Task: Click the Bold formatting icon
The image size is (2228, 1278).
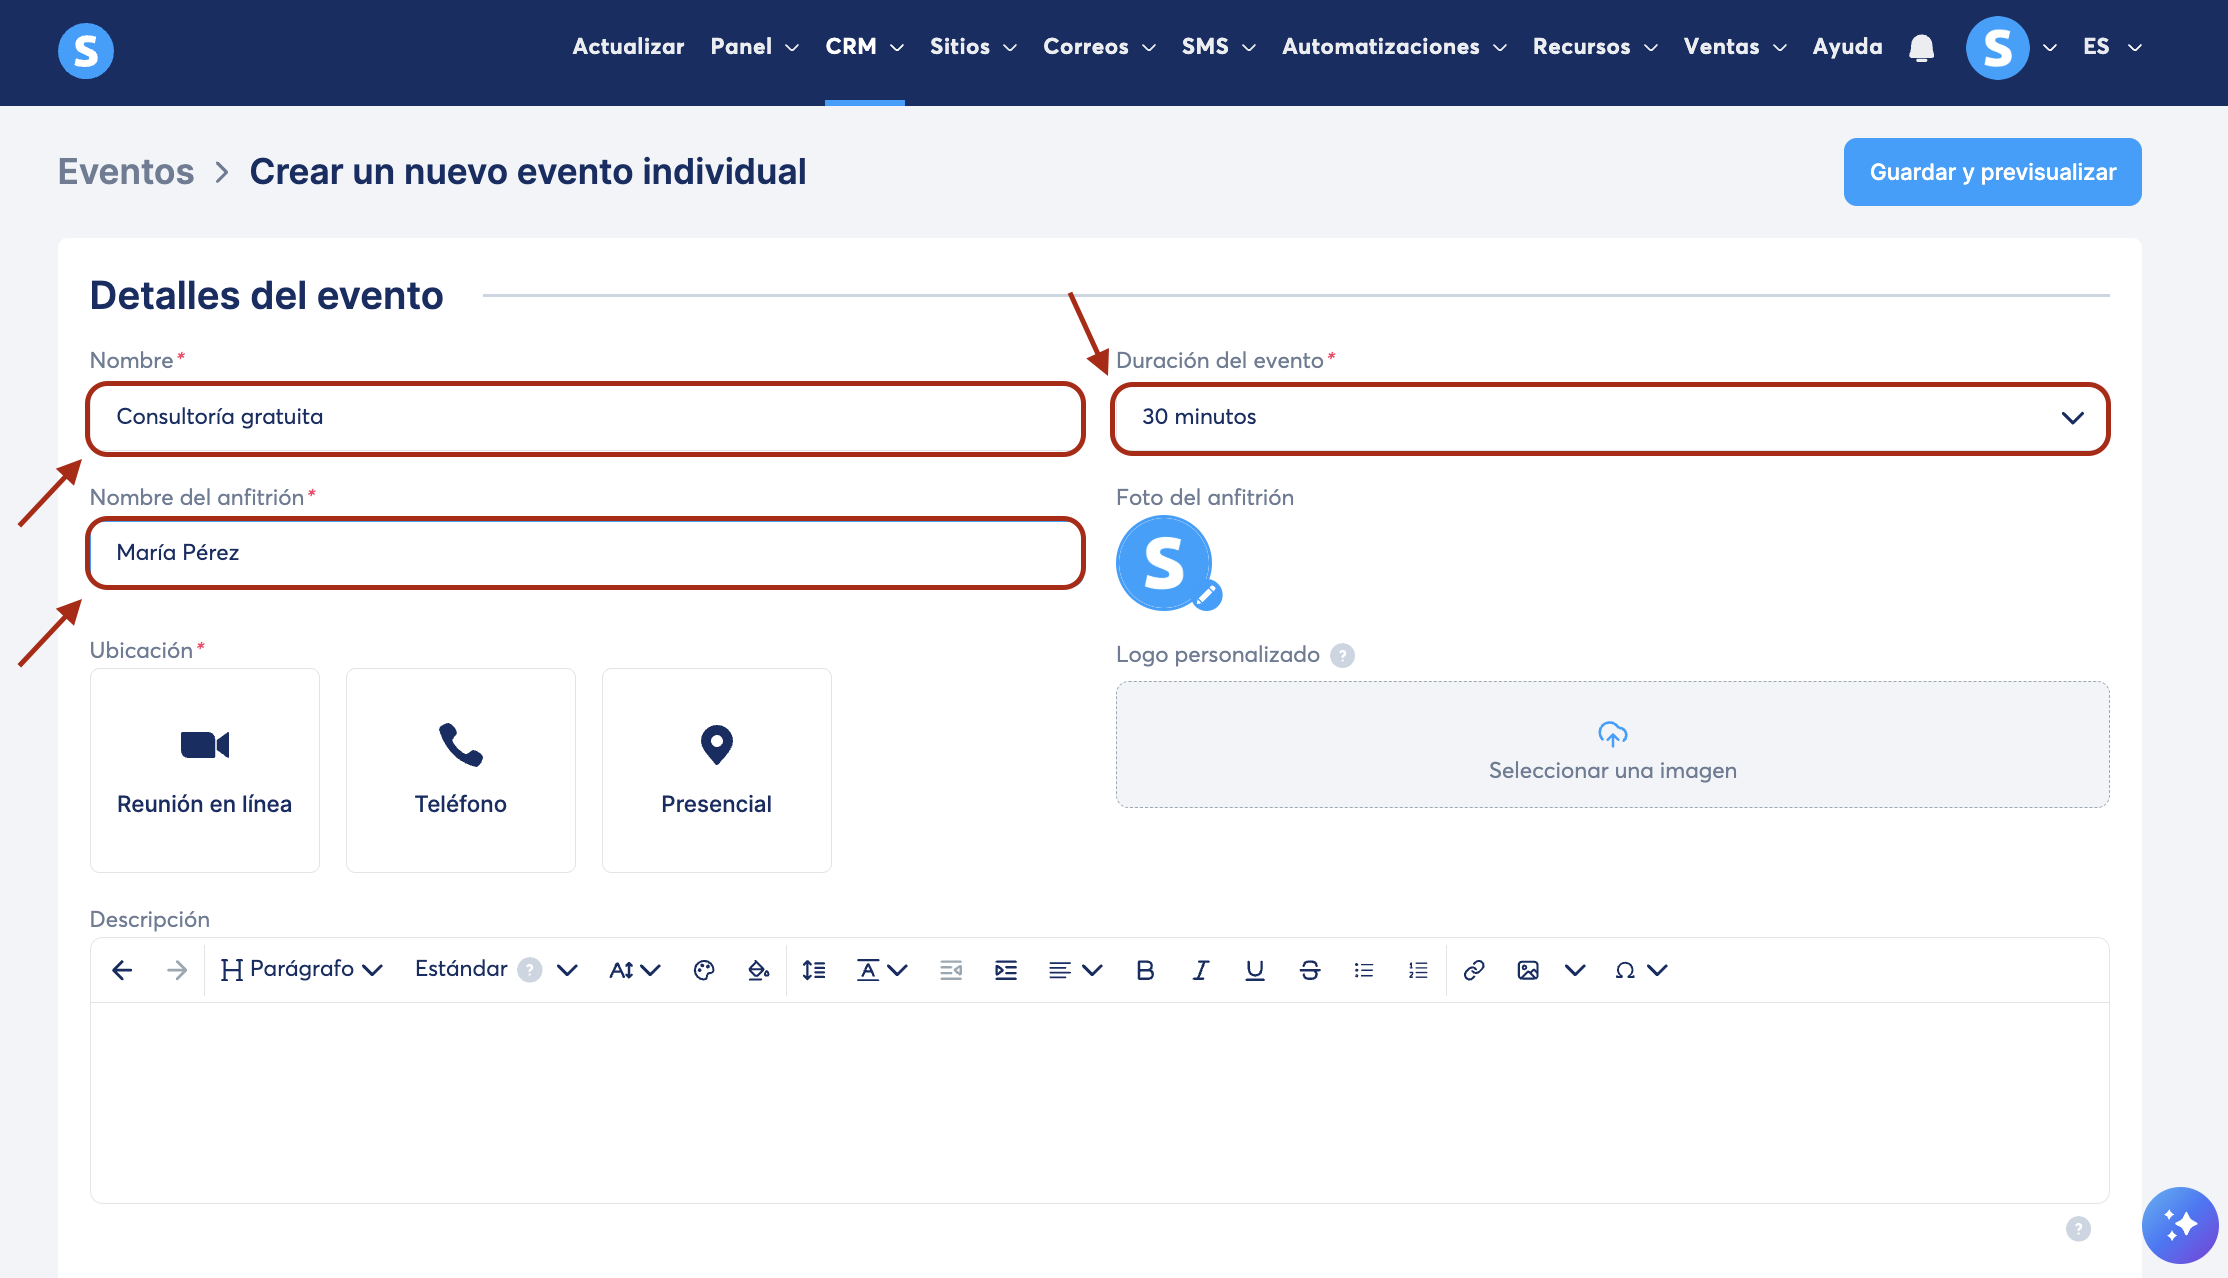Action: 1145,970
